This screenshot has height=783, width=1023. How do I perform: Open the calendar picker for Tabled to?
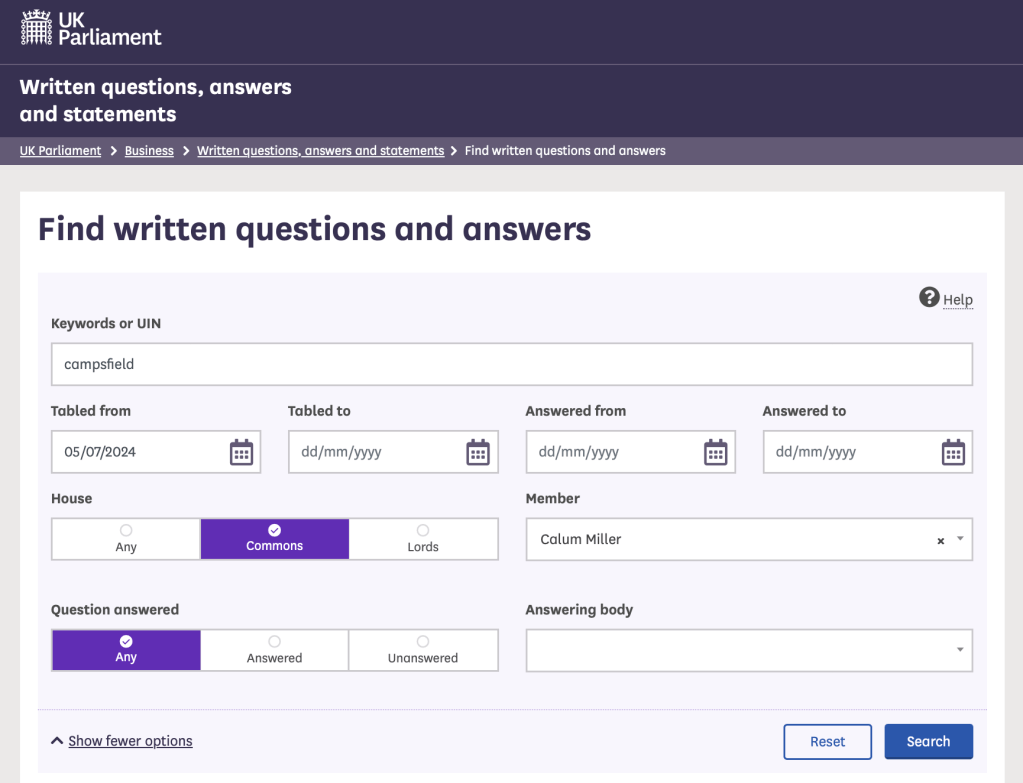click(477, 452)
